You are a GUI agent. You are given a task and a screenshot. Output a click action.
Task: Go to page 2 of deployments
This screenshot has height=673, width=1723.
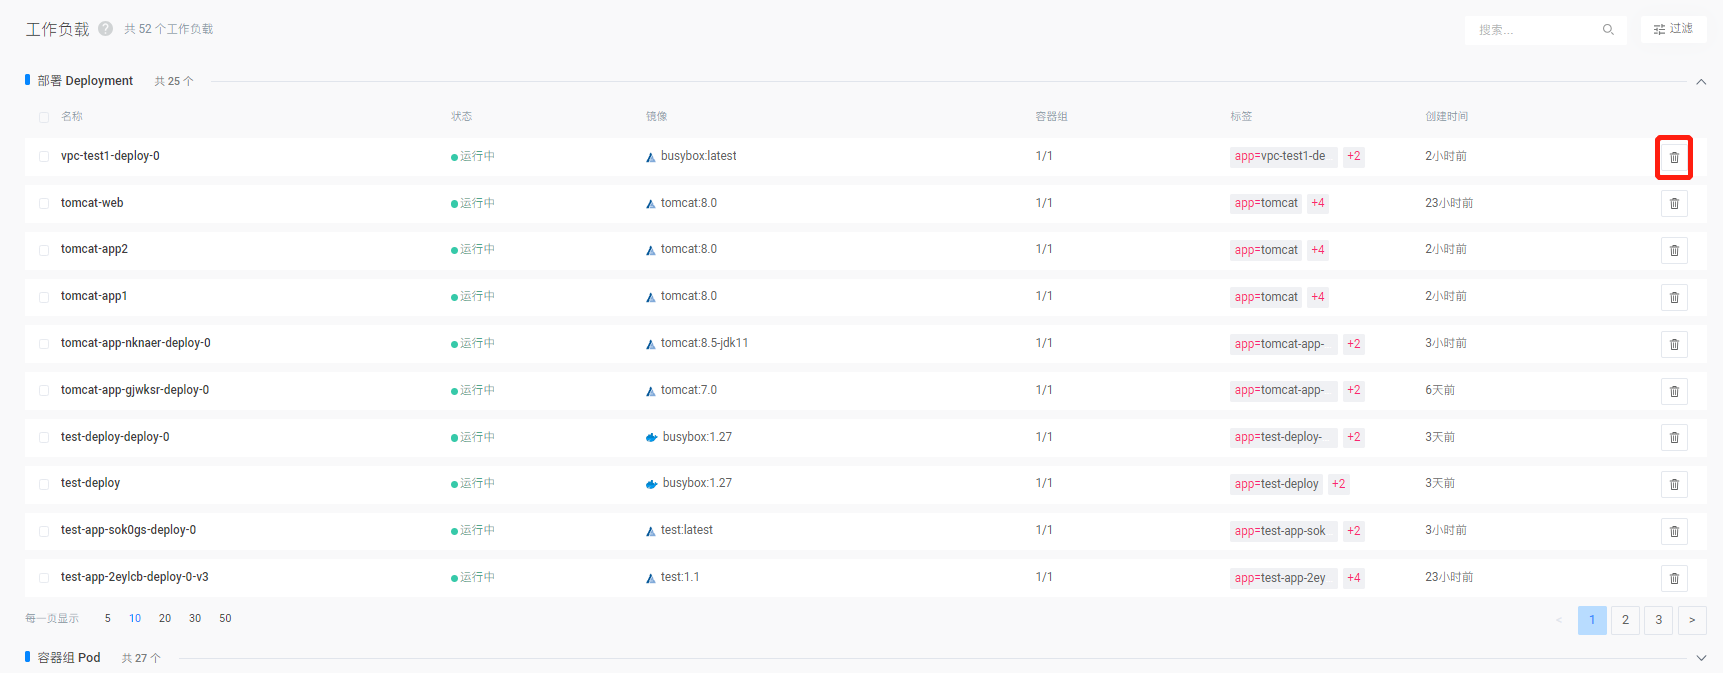click(x=1625, y=620)
